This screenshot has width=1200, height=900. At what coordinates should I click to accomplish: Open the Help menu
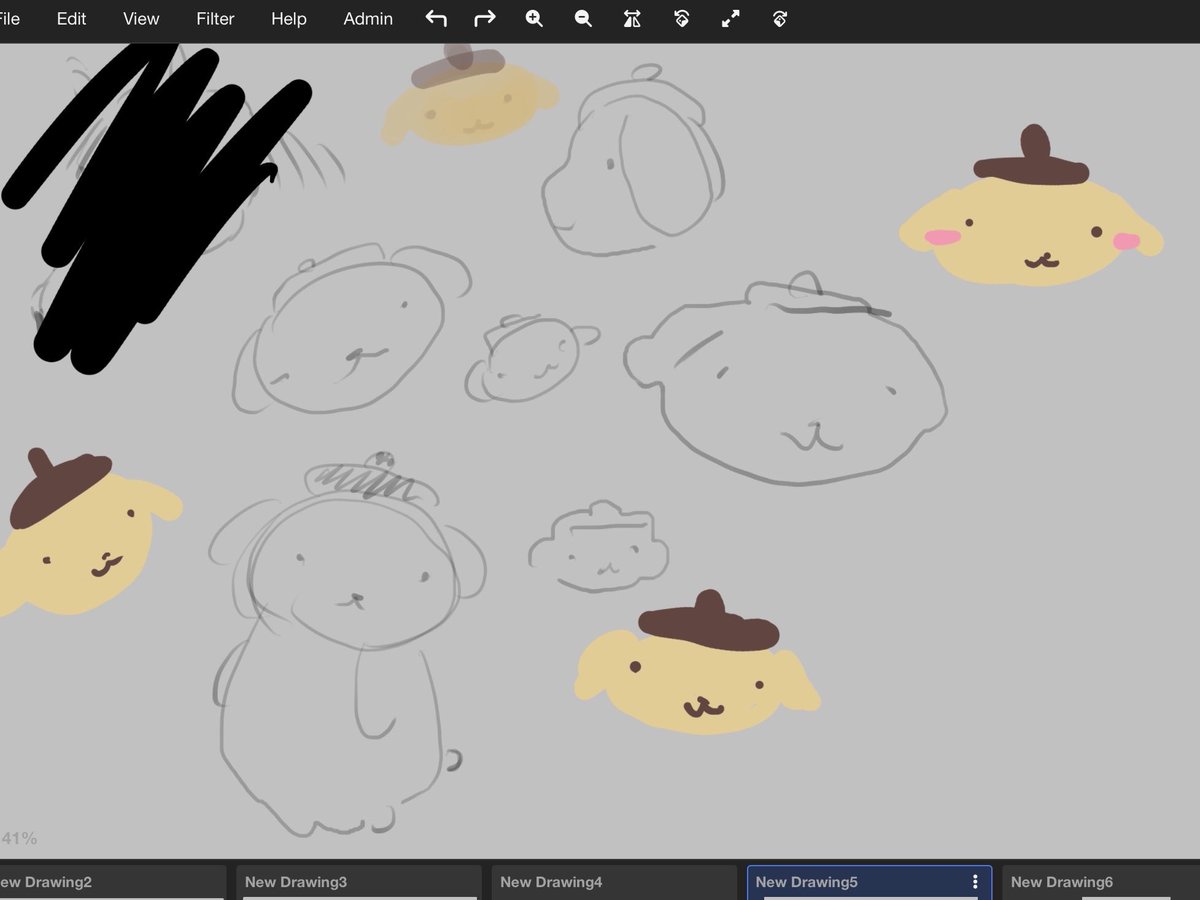(x=289, y=19)
